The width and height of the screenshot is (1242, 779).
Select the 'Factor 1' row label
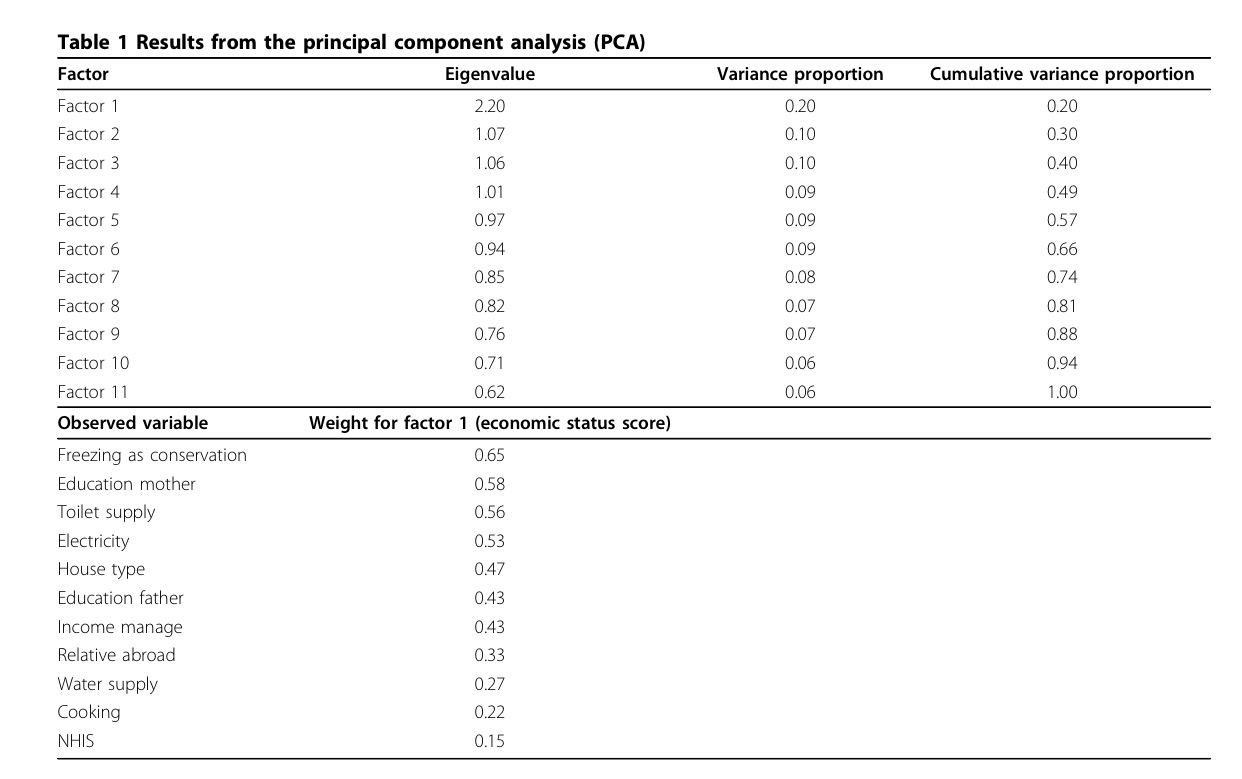[88, 106]
